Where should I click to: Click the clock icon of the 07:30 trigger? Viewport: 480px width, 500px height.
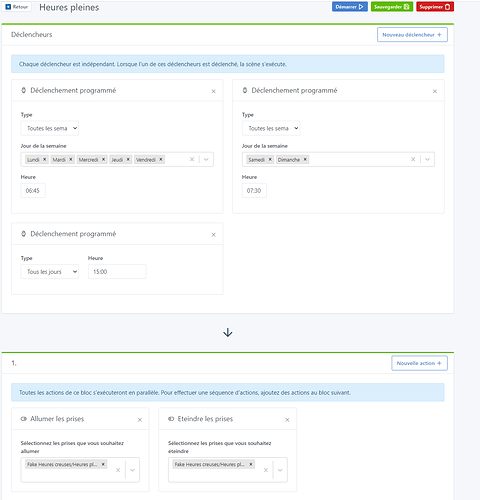(x=245, y=90)
